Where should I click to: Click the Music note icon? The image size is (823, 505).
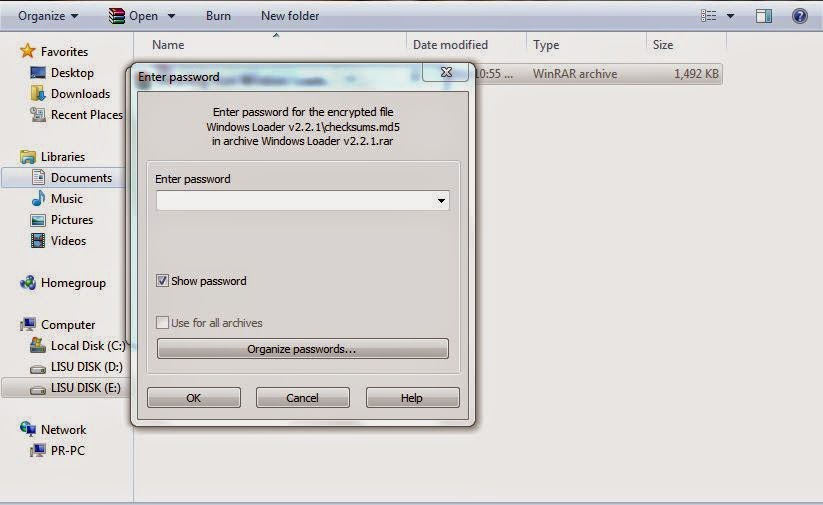(x=38, y=198)
